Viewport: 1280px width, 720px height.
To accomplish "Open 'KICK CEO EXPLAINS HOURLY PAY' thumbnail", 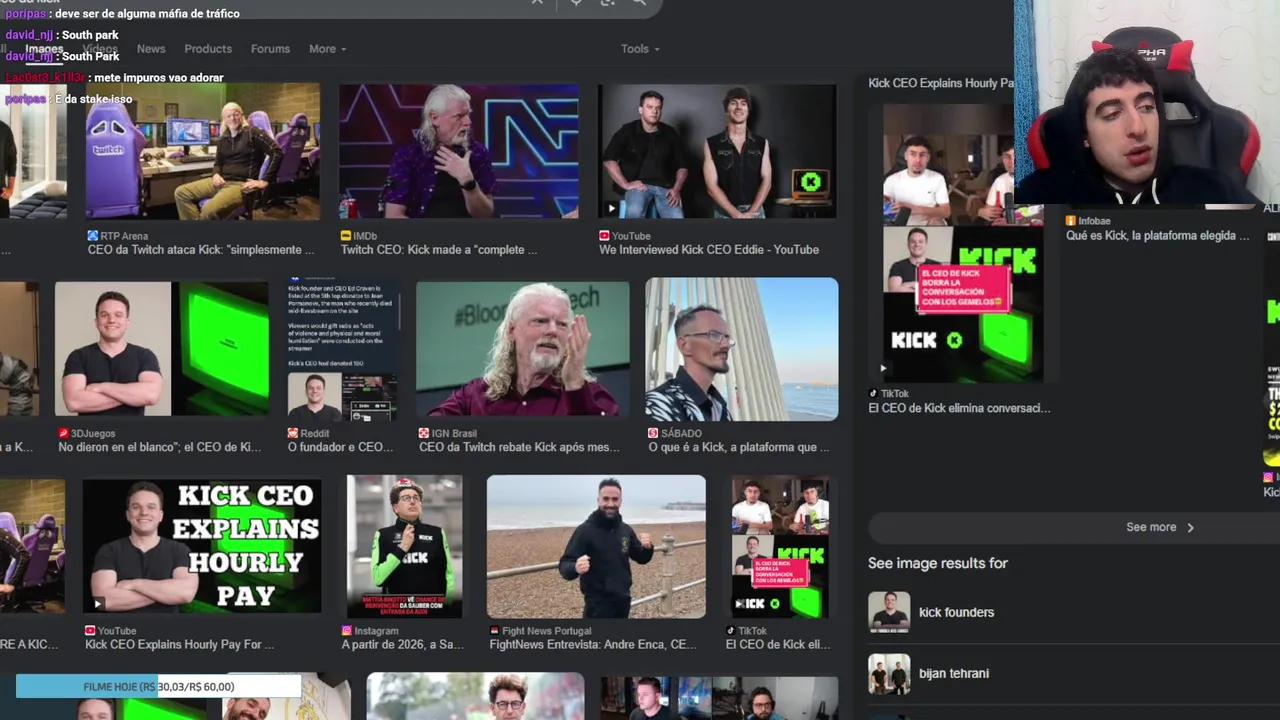I will point(202,546).
